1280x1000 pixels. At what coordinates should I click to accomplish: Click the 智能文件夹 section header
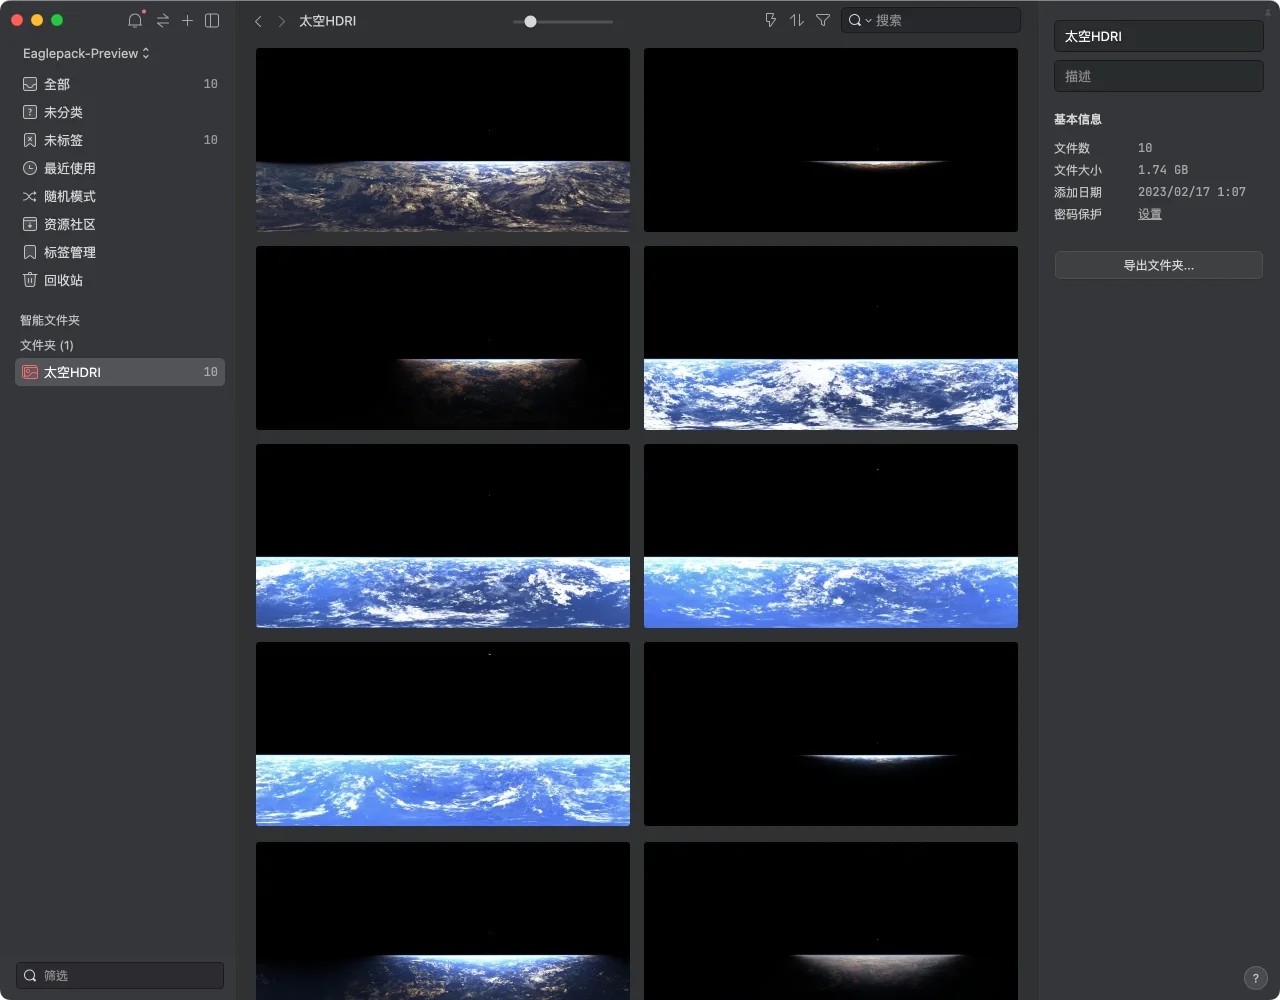click(50, 320)
